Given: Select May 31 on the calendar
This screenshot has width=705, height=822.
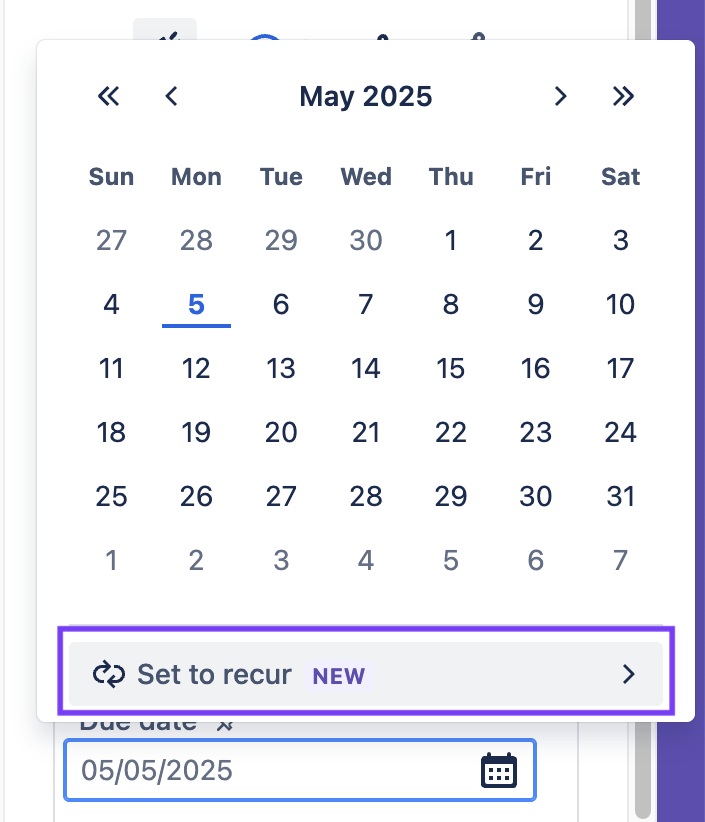Looking at the screenshot, I should point(620,496).
